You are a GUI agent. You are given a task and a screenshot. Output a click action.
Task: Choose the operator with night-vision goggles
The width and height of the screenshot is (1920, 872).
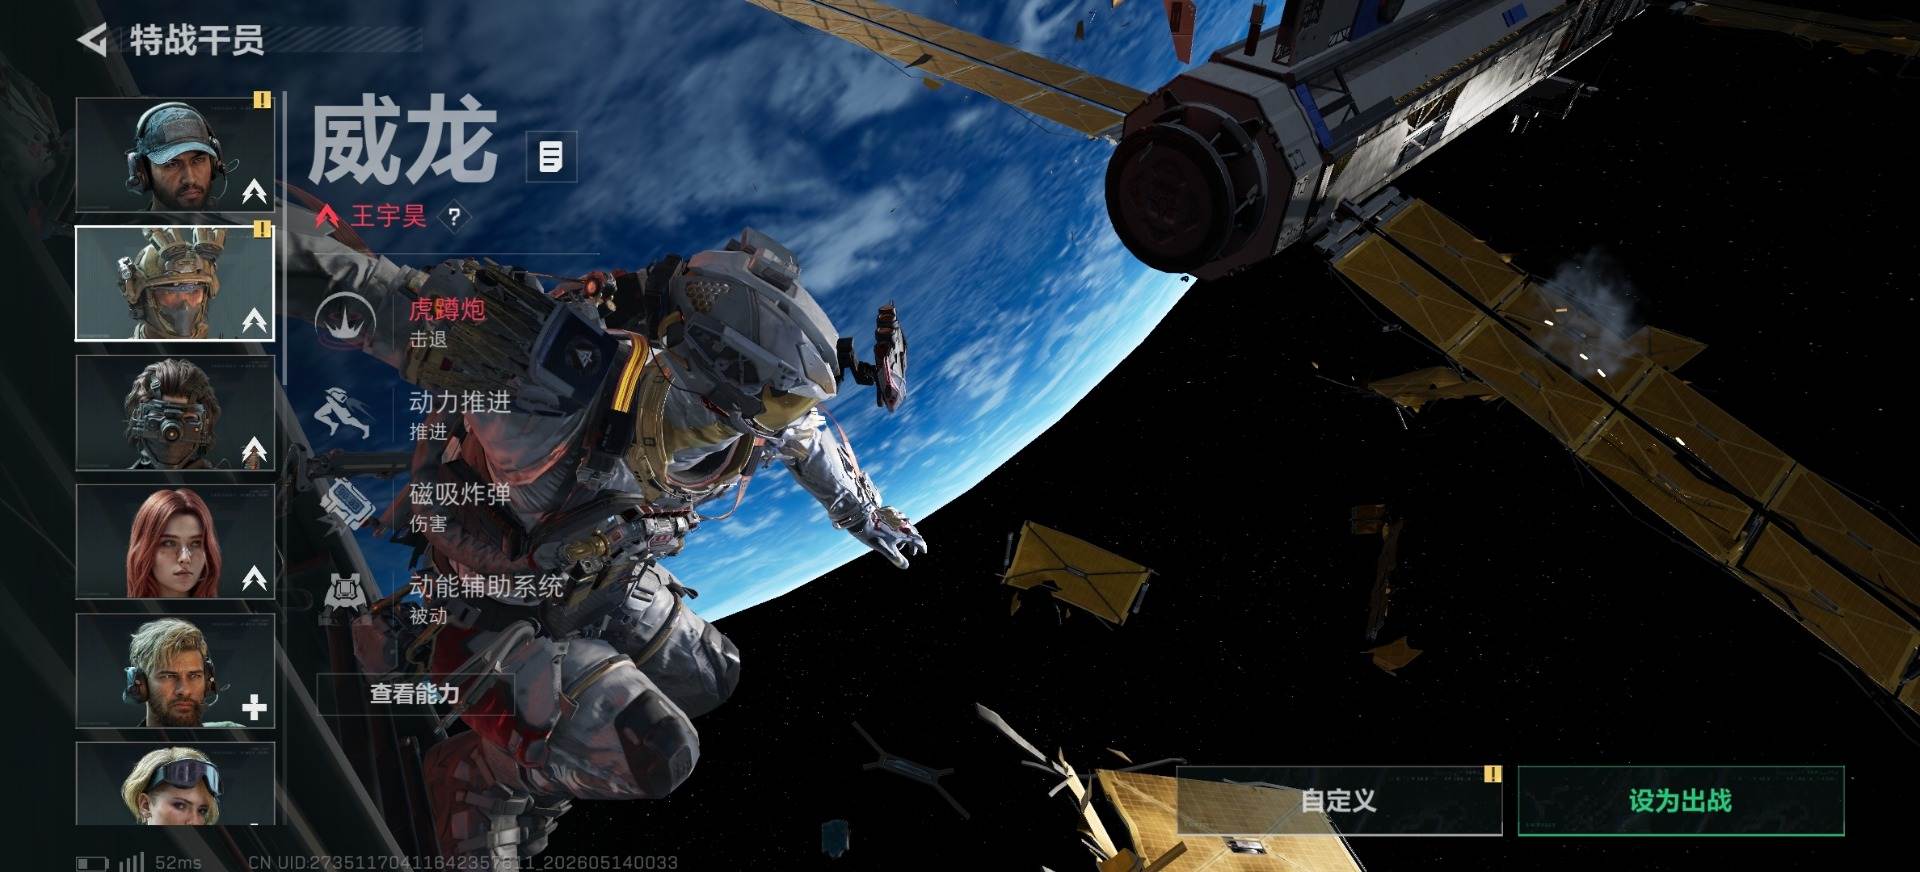(175, 412)
